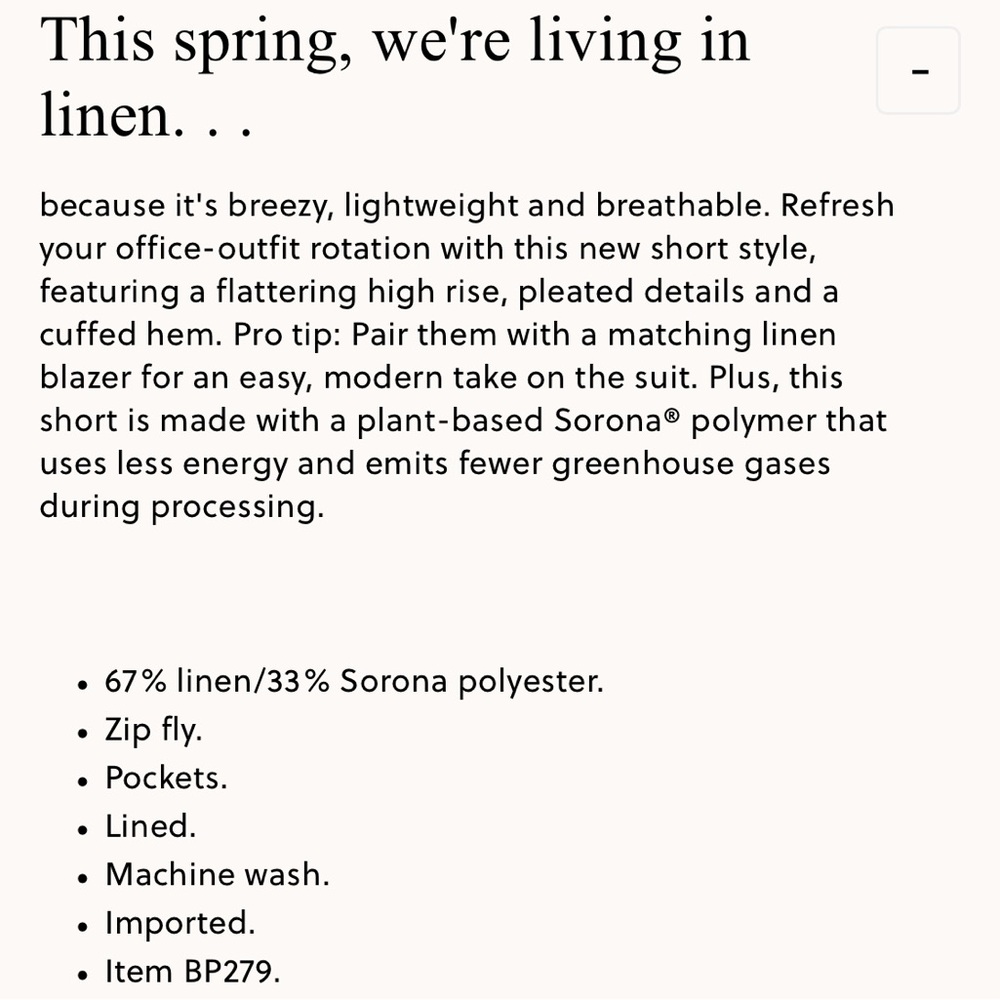Click the registered trademark symbol after Sorona
This screenshot has width=1000, height=1000.
[x=672, y=415]
